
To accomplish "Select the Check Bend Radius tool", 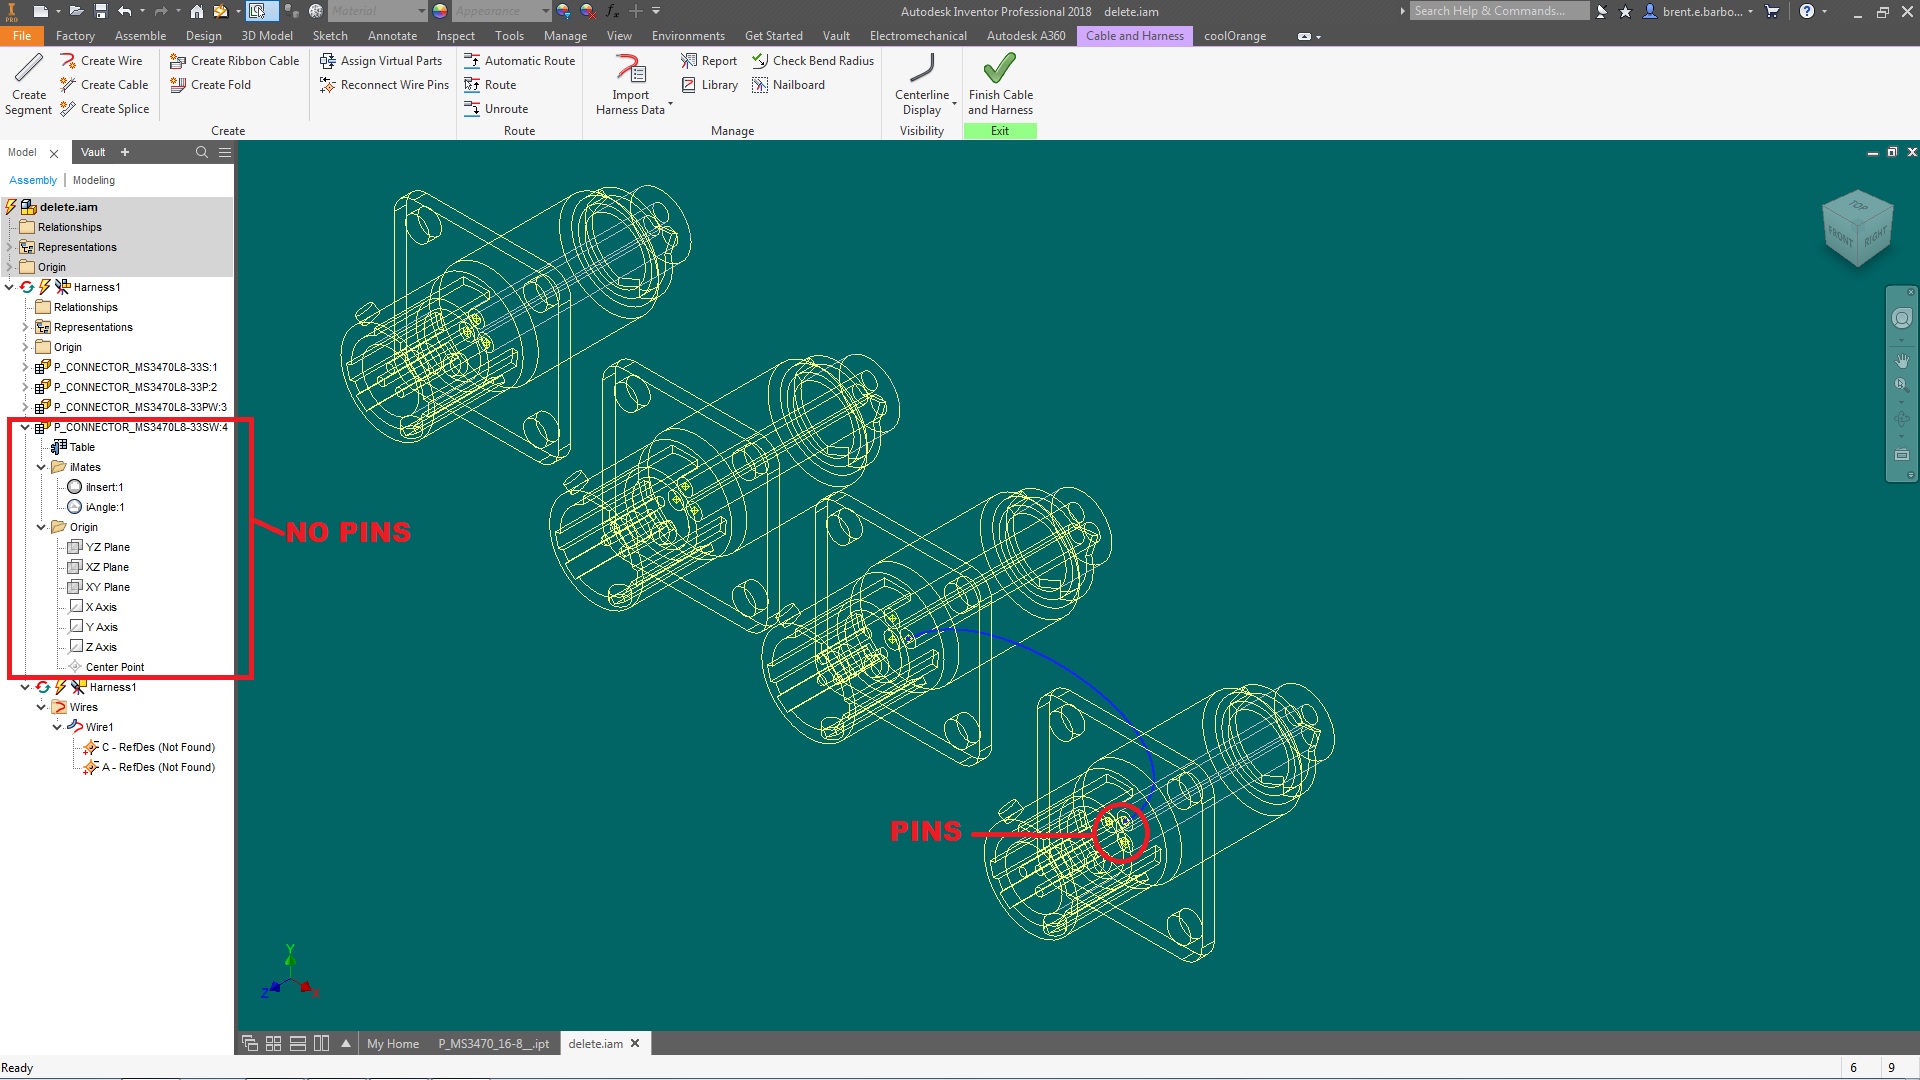I will point(812,60).
